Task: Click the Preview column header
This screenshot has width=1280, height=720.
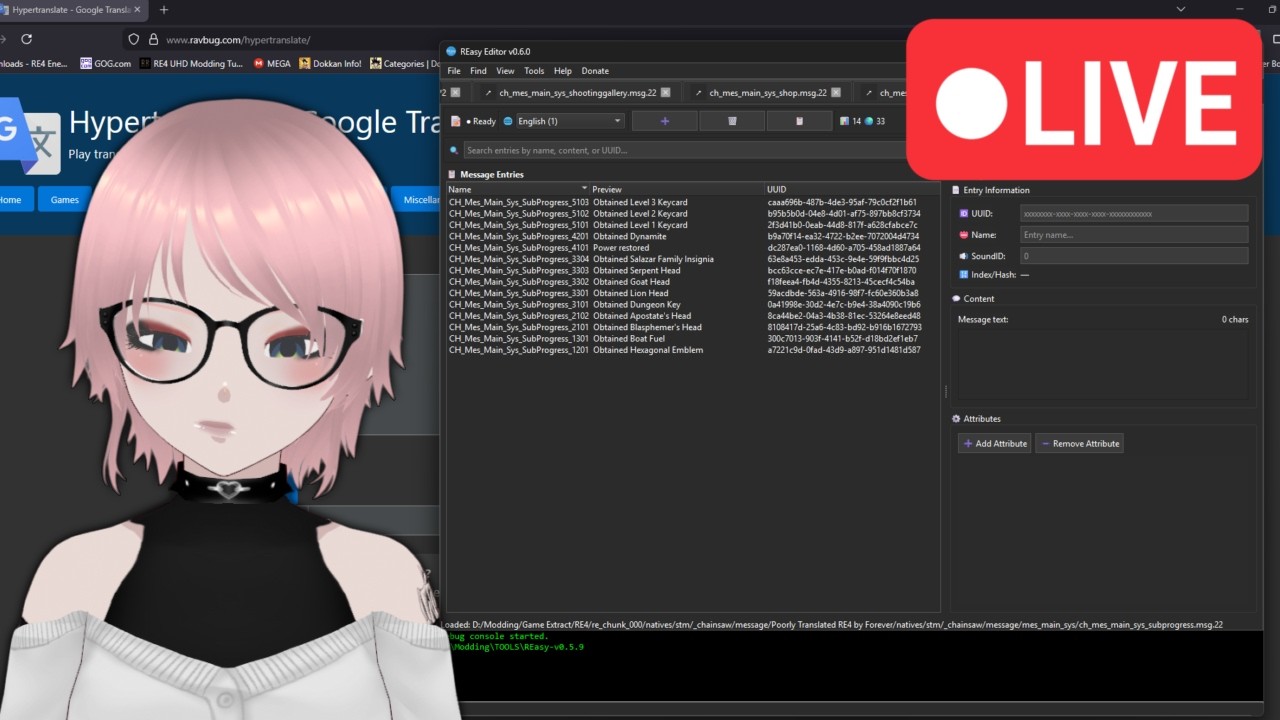Action: (678, 189)
